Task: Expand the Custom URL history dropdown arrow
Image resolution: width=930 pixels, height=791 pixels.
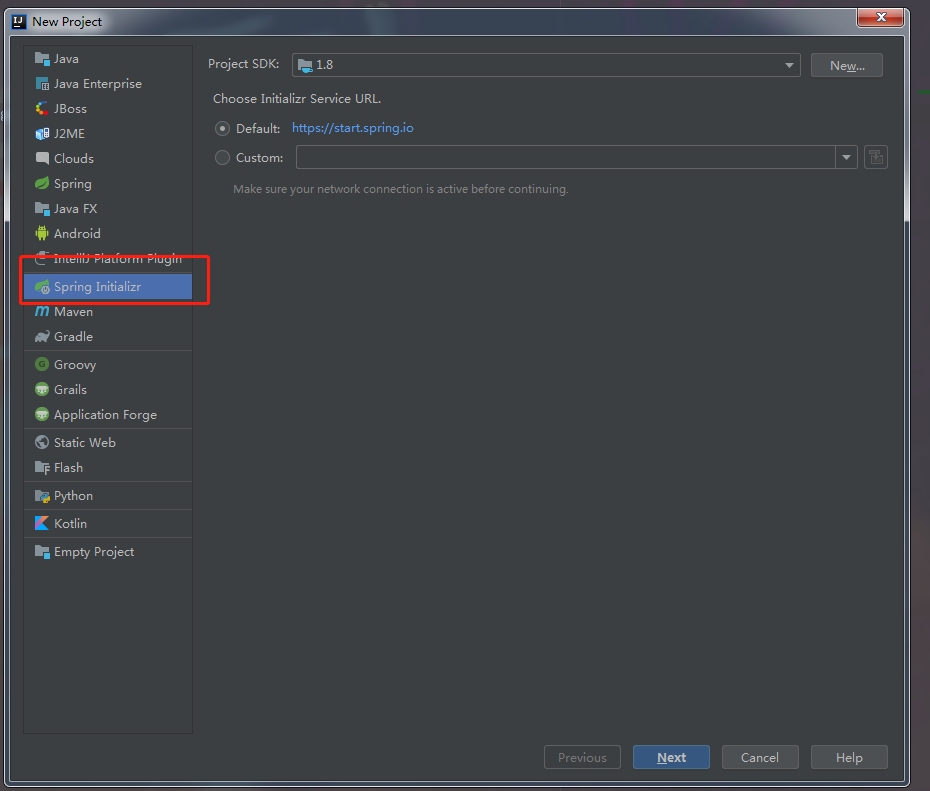Action: click(846, 157)
